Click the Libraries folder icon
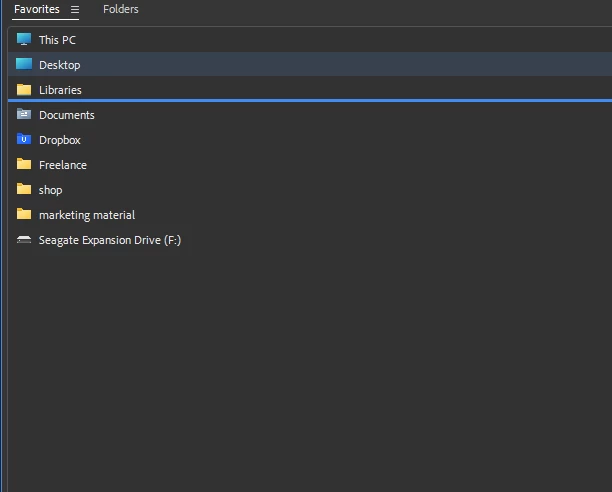 tap(24, 89)
